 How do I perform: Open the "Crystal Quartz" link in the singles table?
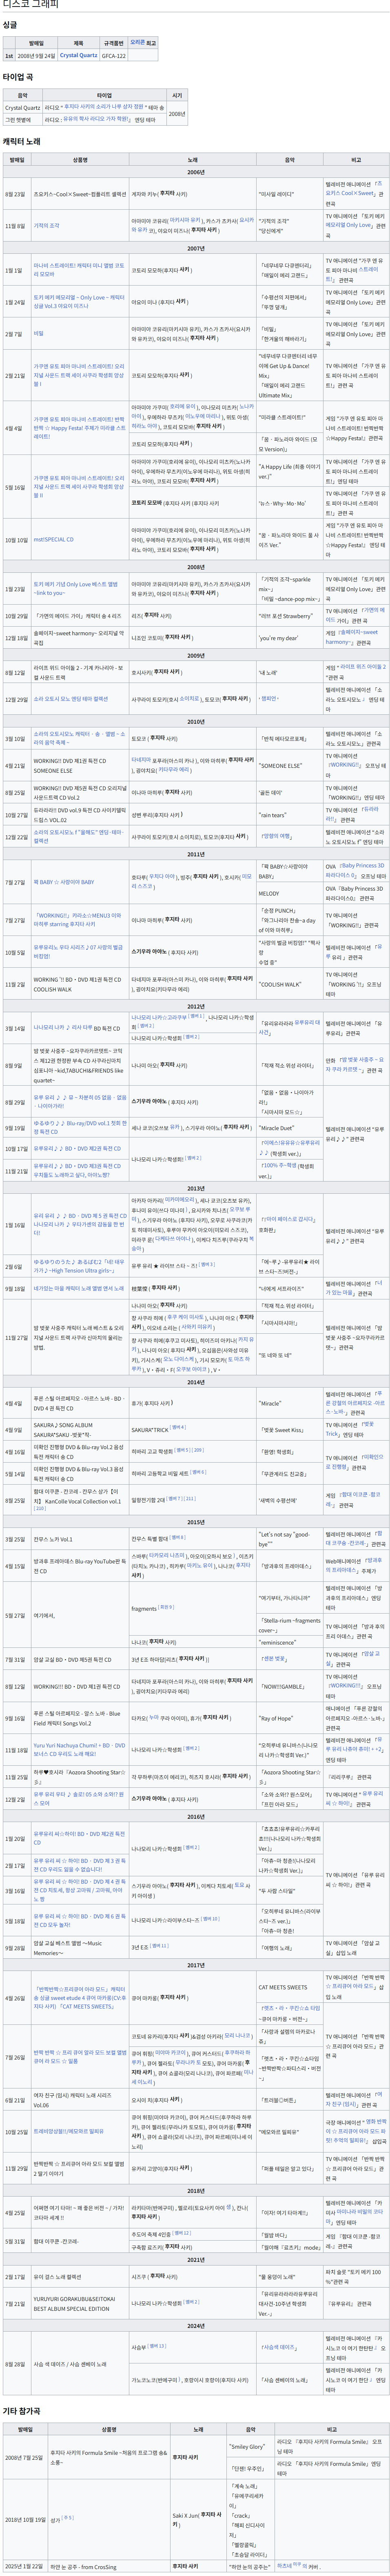78,56
